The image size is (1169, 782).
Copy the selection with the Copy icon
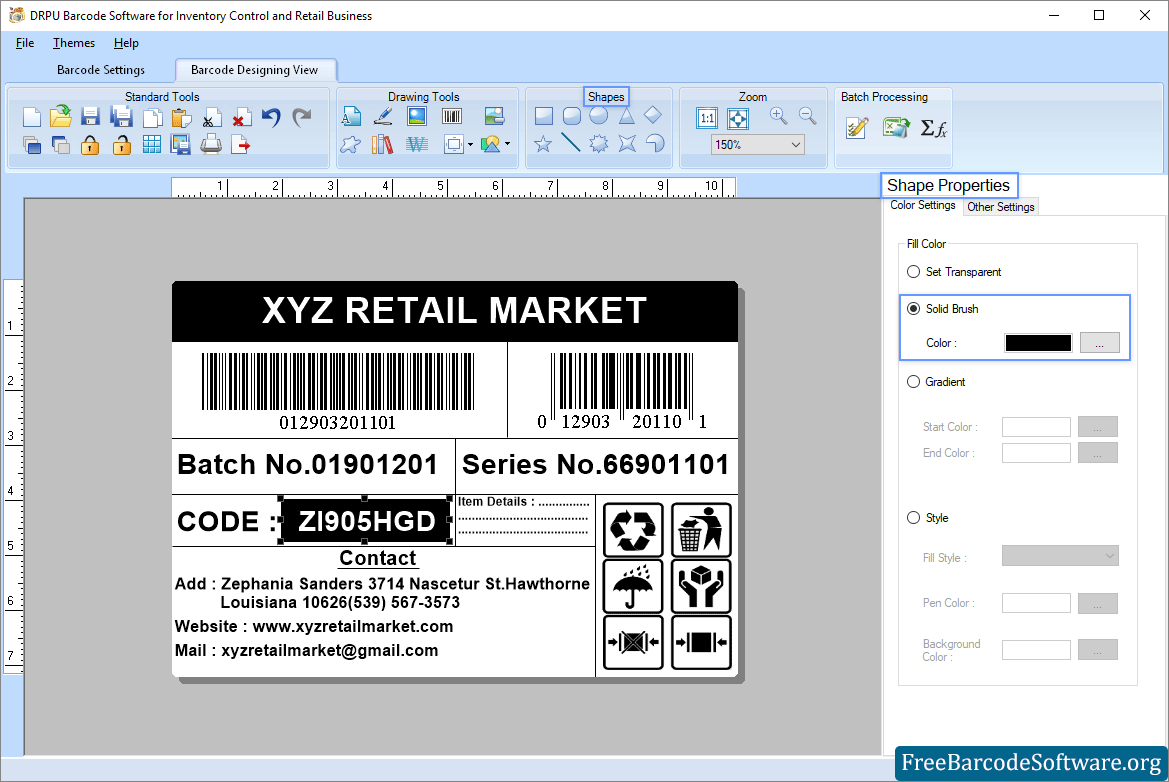pos(152,118)
